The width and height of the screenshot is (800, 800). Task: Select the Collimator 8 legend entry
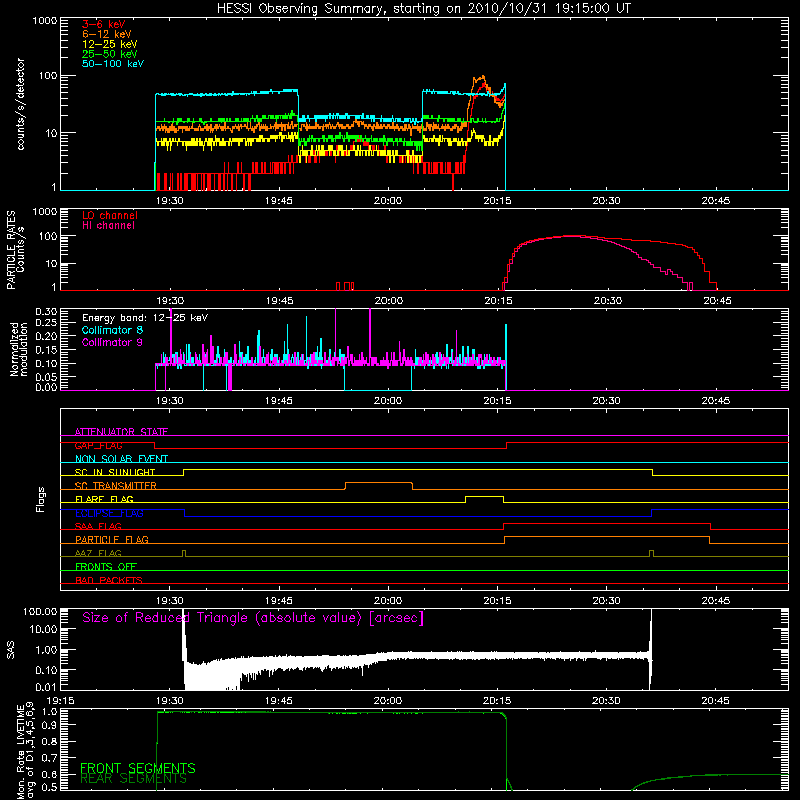pyautogui.click(x=112, y=330)
